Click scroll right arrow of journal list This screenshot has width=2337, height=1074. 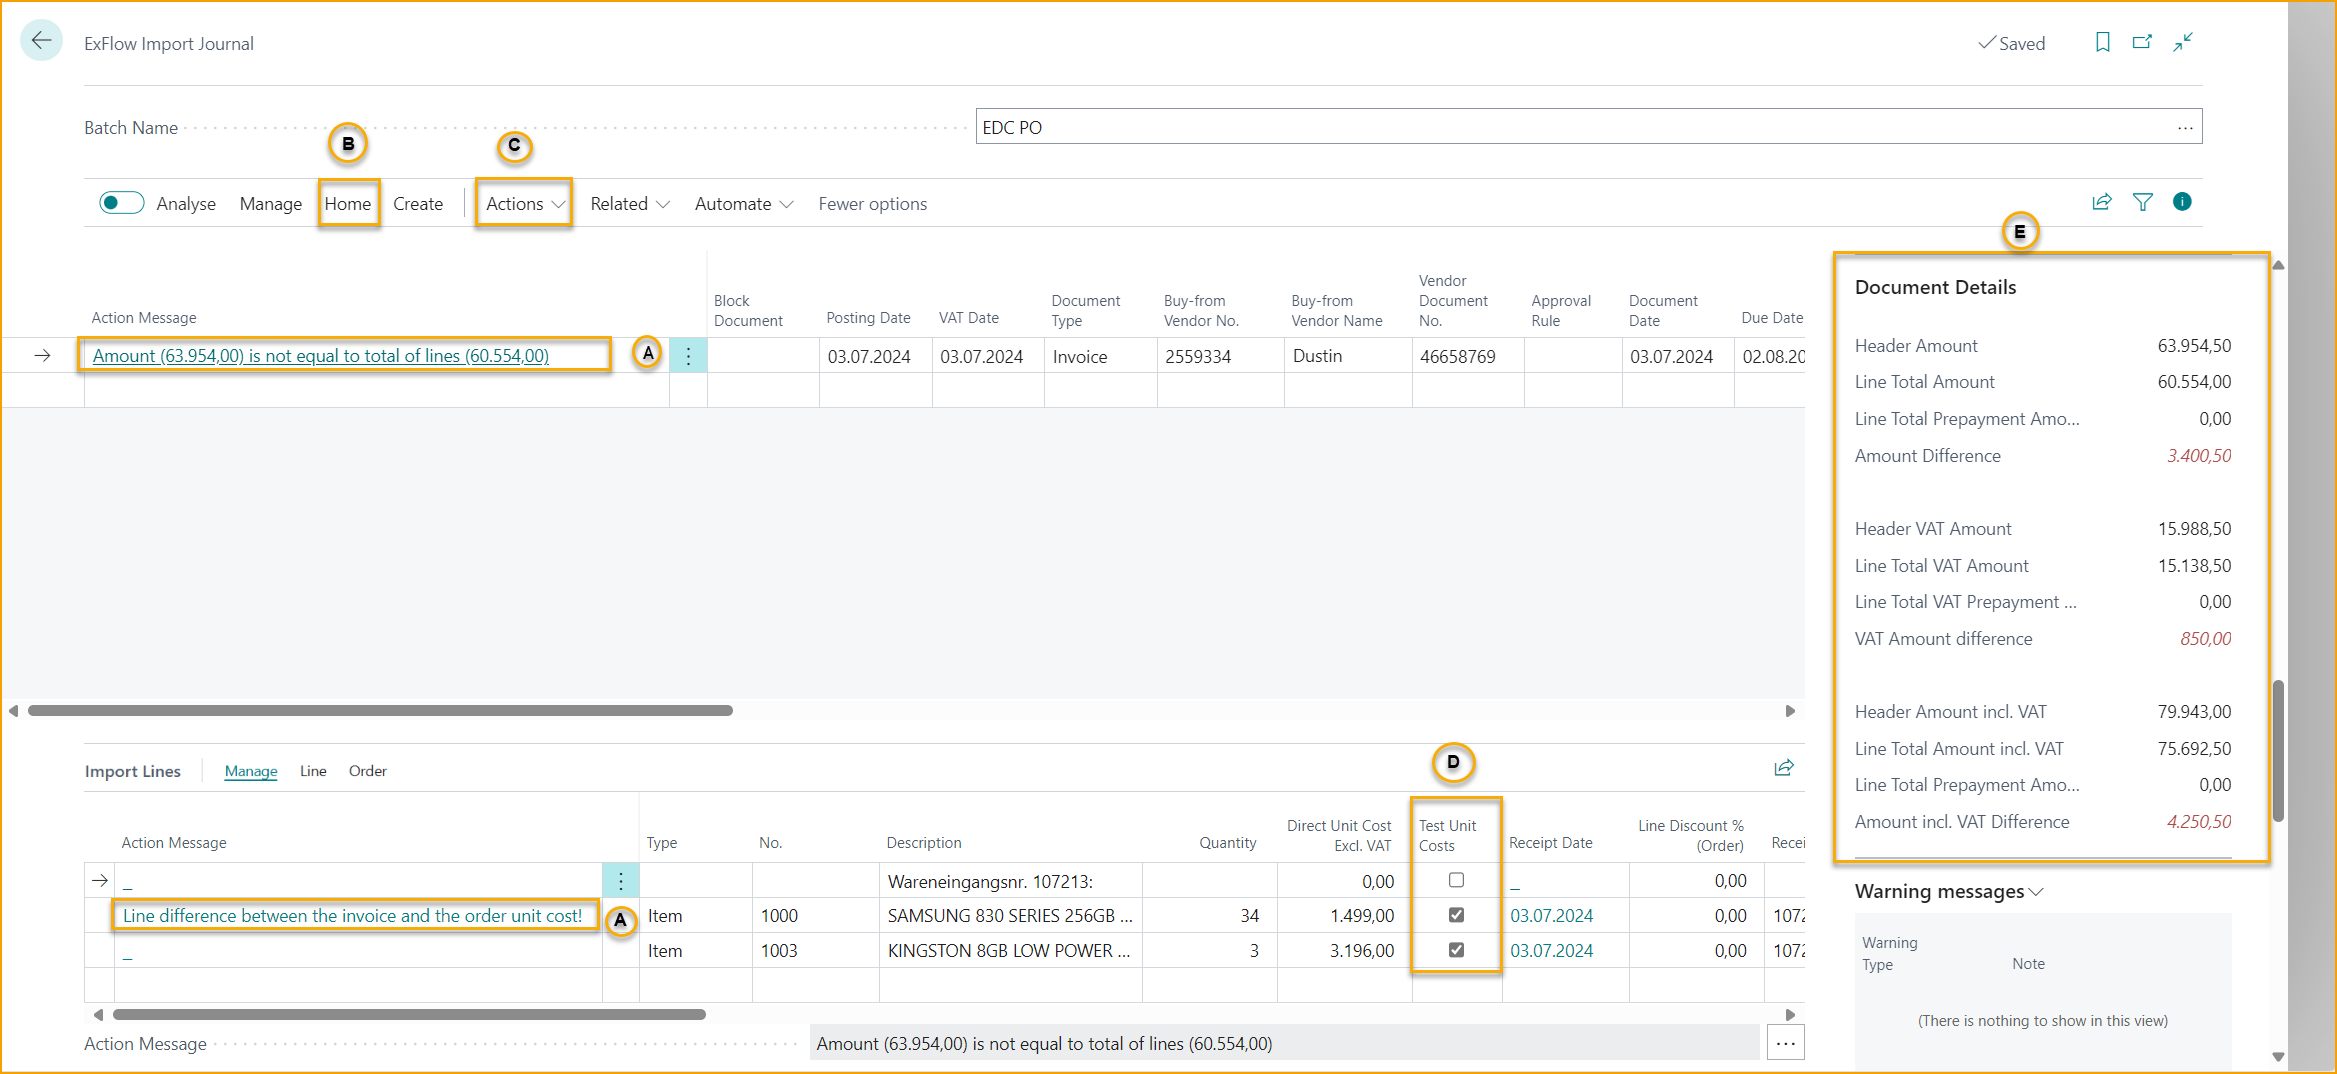(x=1790, y=711)
